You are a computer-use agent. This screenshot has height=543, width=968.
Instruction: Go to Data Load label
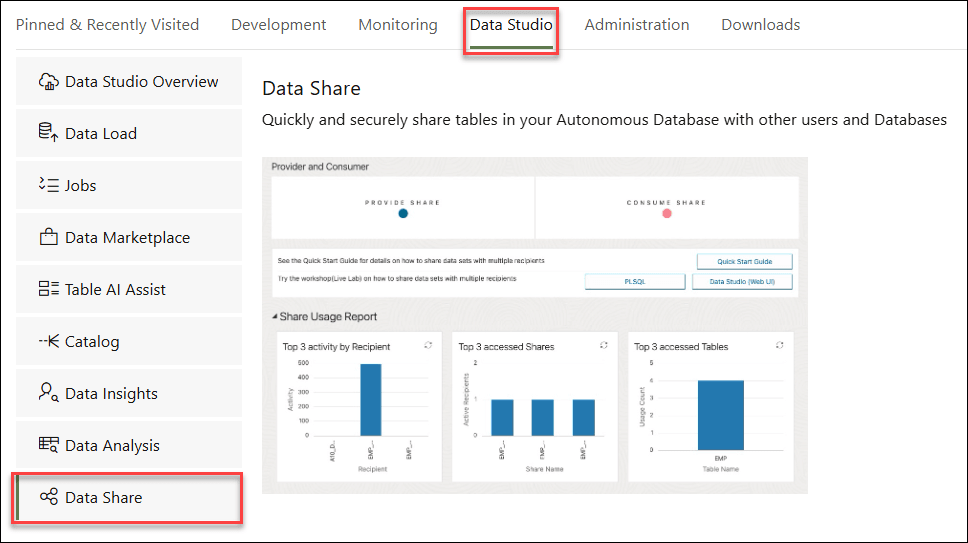point(101,133)
